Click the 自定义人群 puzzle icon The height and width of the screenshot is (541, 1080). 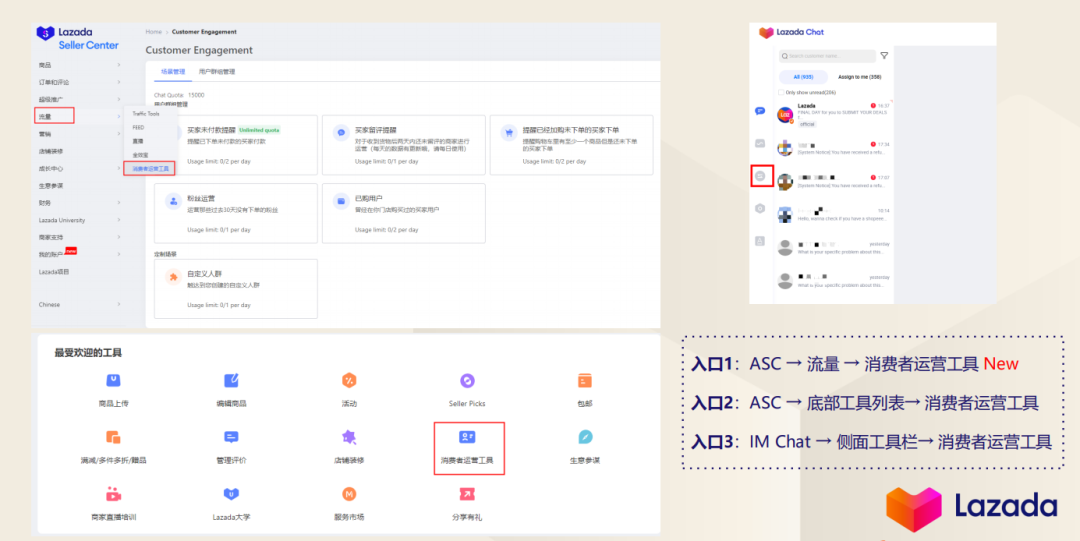[172, 277]
